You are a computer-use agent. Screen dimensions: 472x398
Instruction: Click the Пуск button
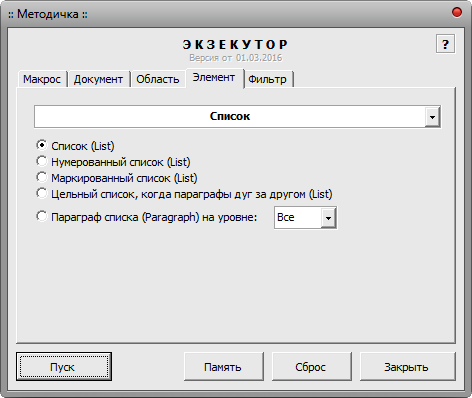point(64,367)
